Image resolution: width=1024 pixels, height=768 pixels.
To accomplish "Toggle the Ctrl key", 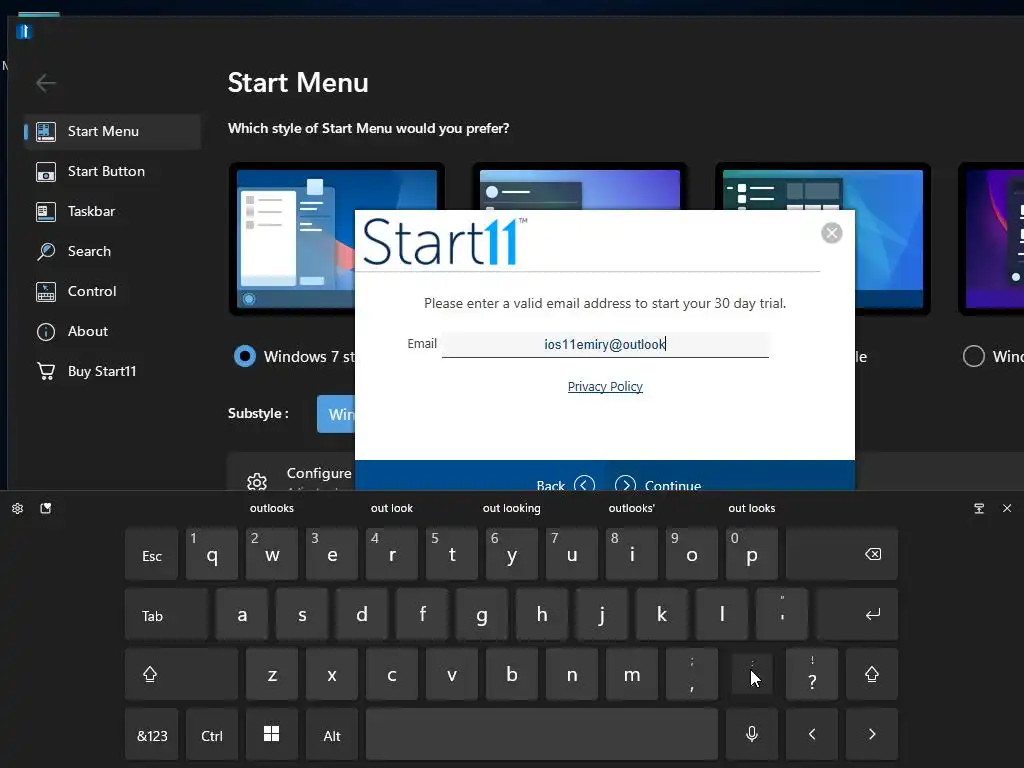I will click(212, 735).
